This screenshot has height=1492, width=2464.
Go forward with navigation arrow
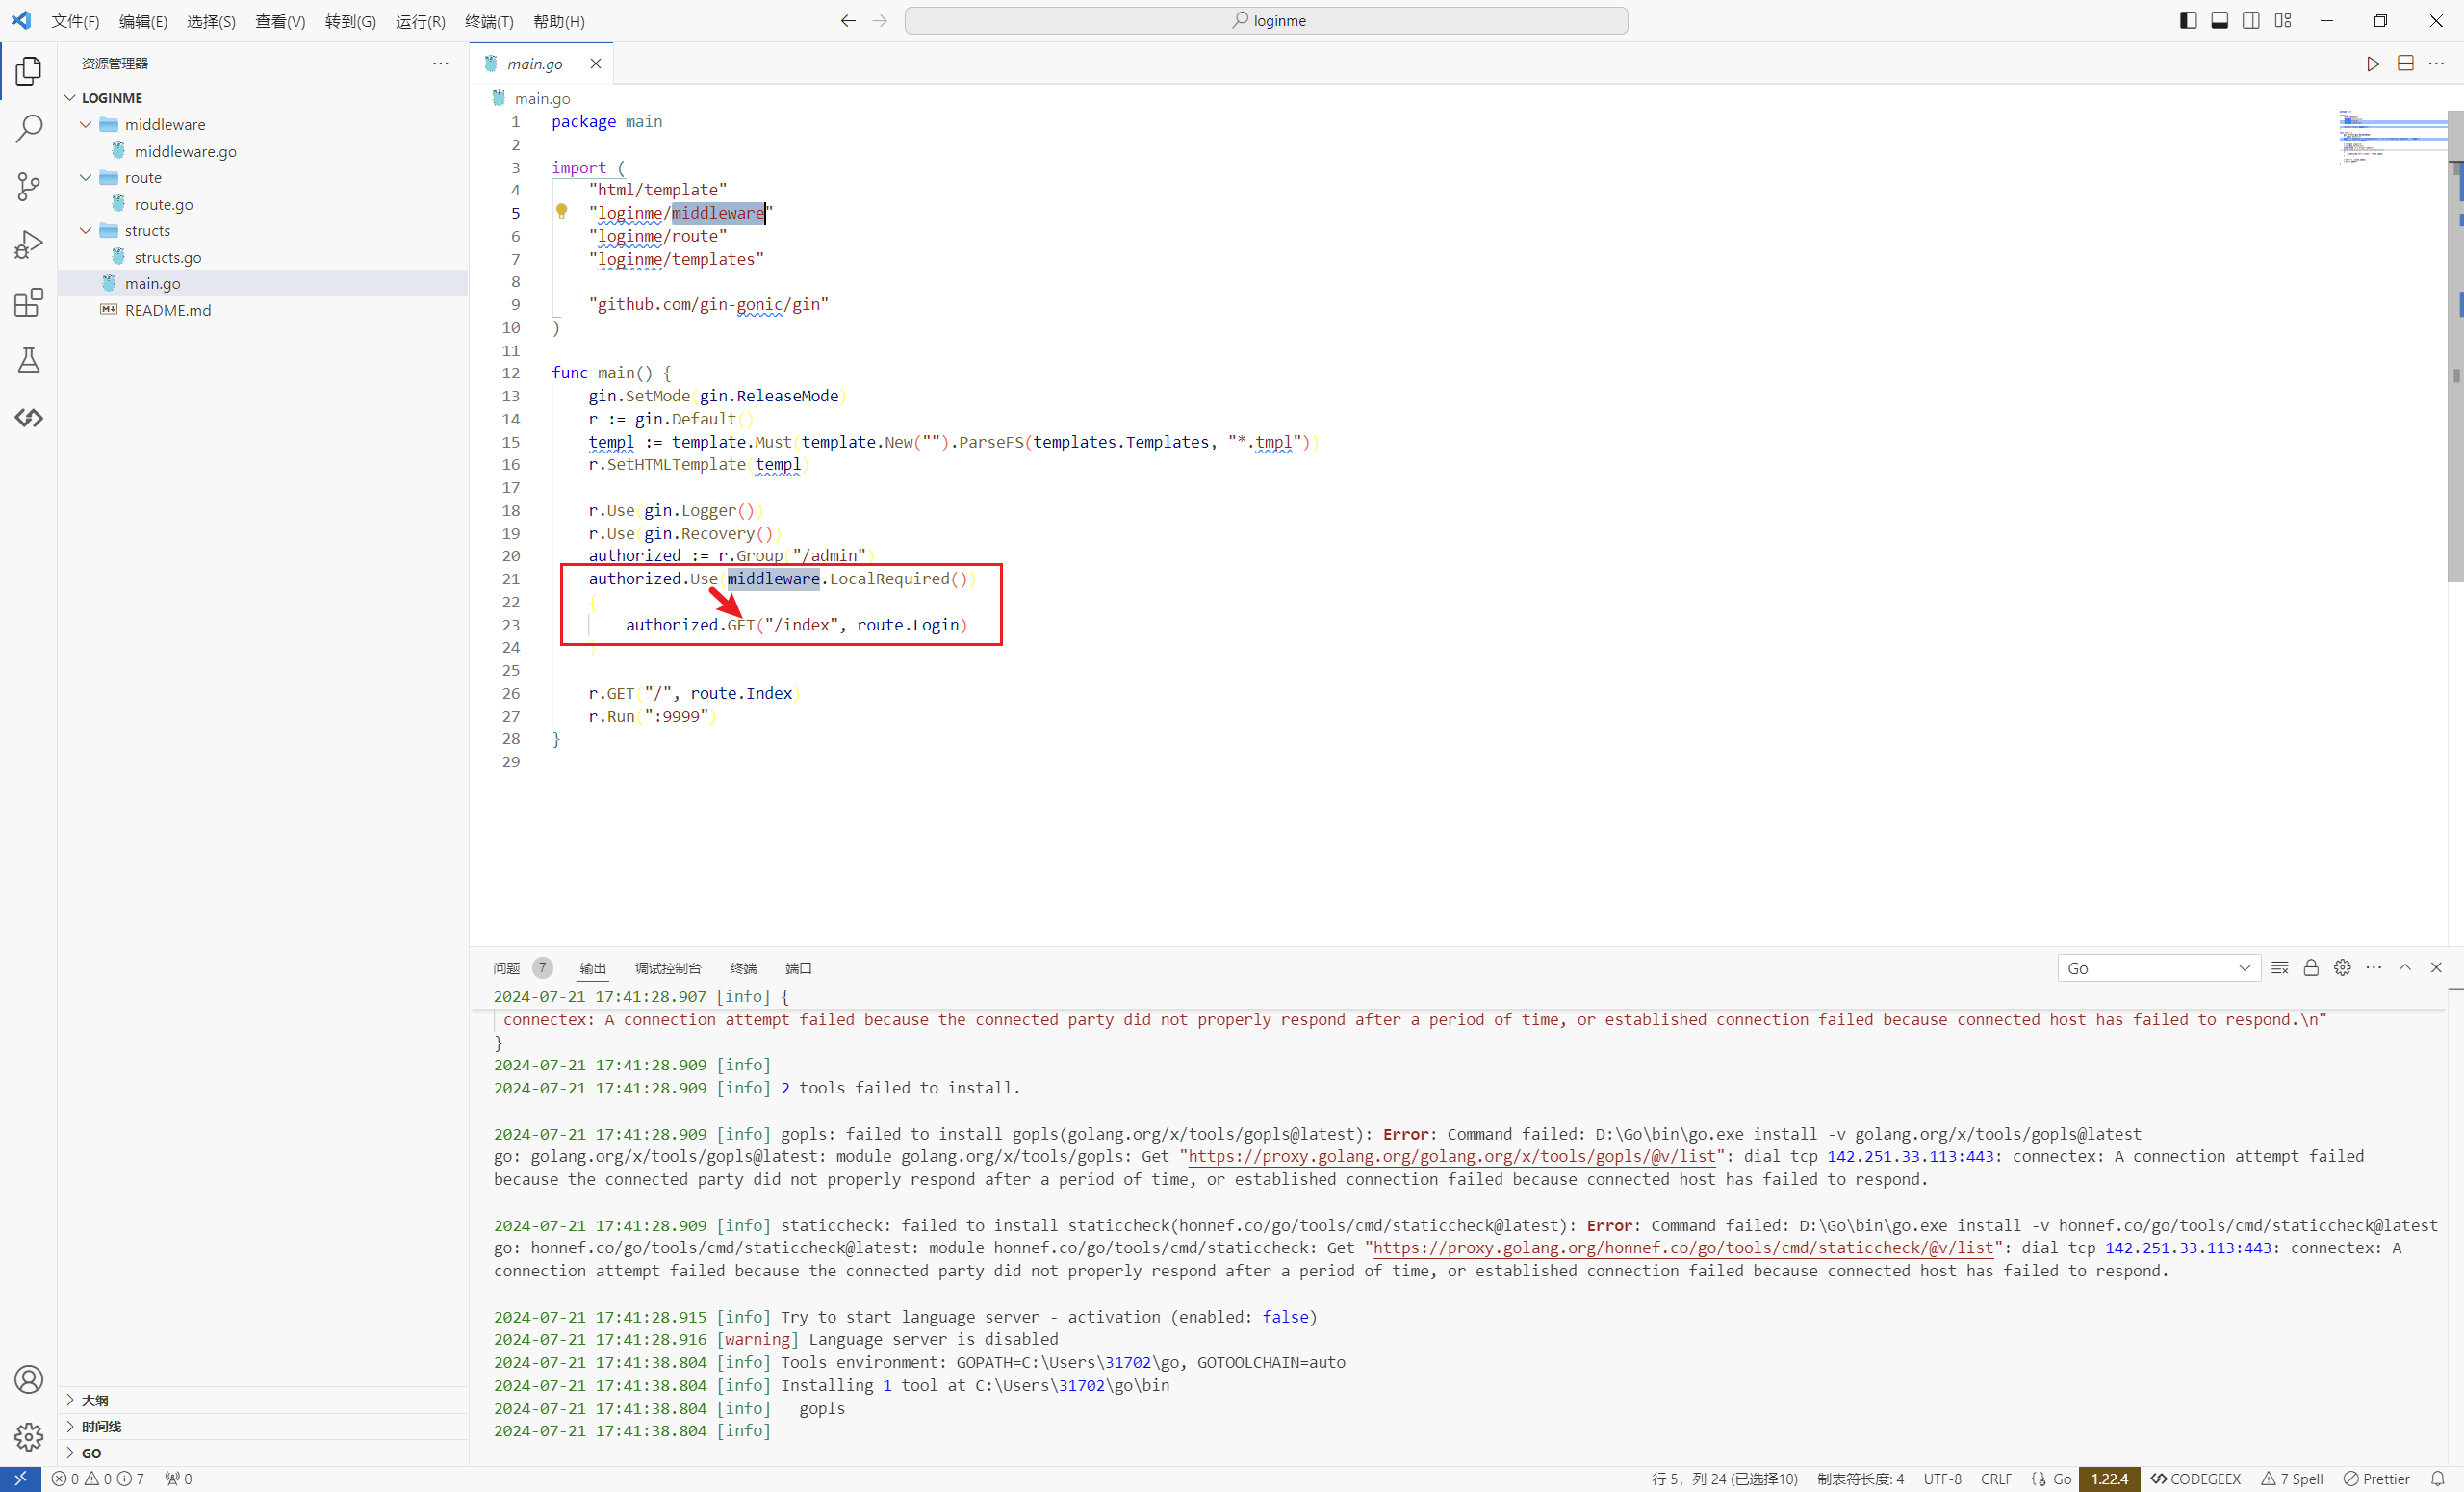(x=880, y=20)
